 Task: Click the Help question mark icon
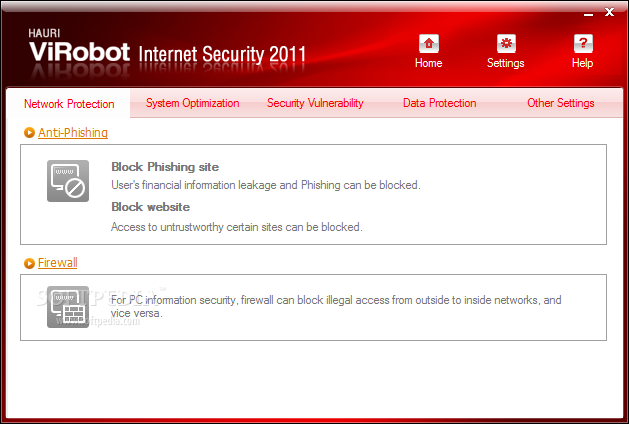point(583,43)
